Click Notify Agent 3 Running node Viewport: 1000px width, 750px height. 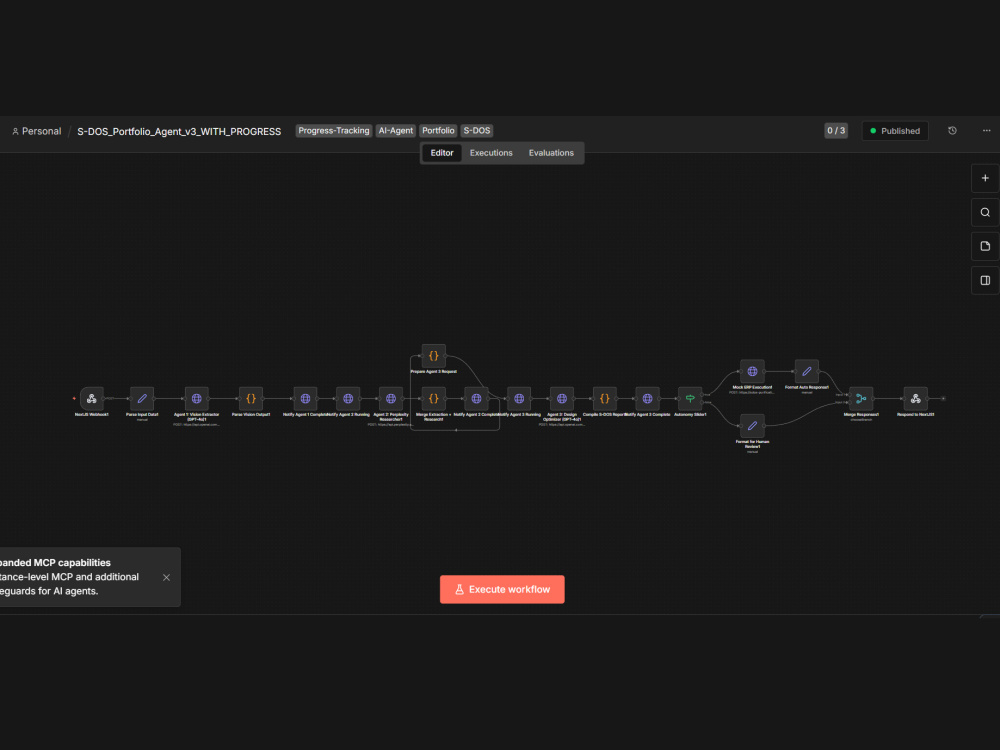pos(519,399)
